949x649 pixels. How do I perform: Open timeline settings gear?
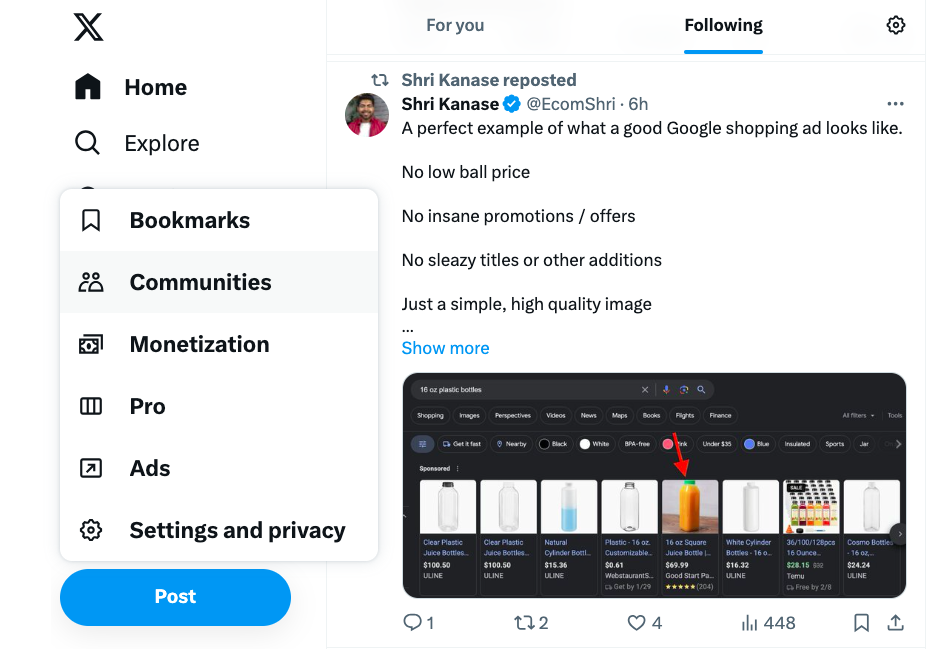[x=895, y=24]
